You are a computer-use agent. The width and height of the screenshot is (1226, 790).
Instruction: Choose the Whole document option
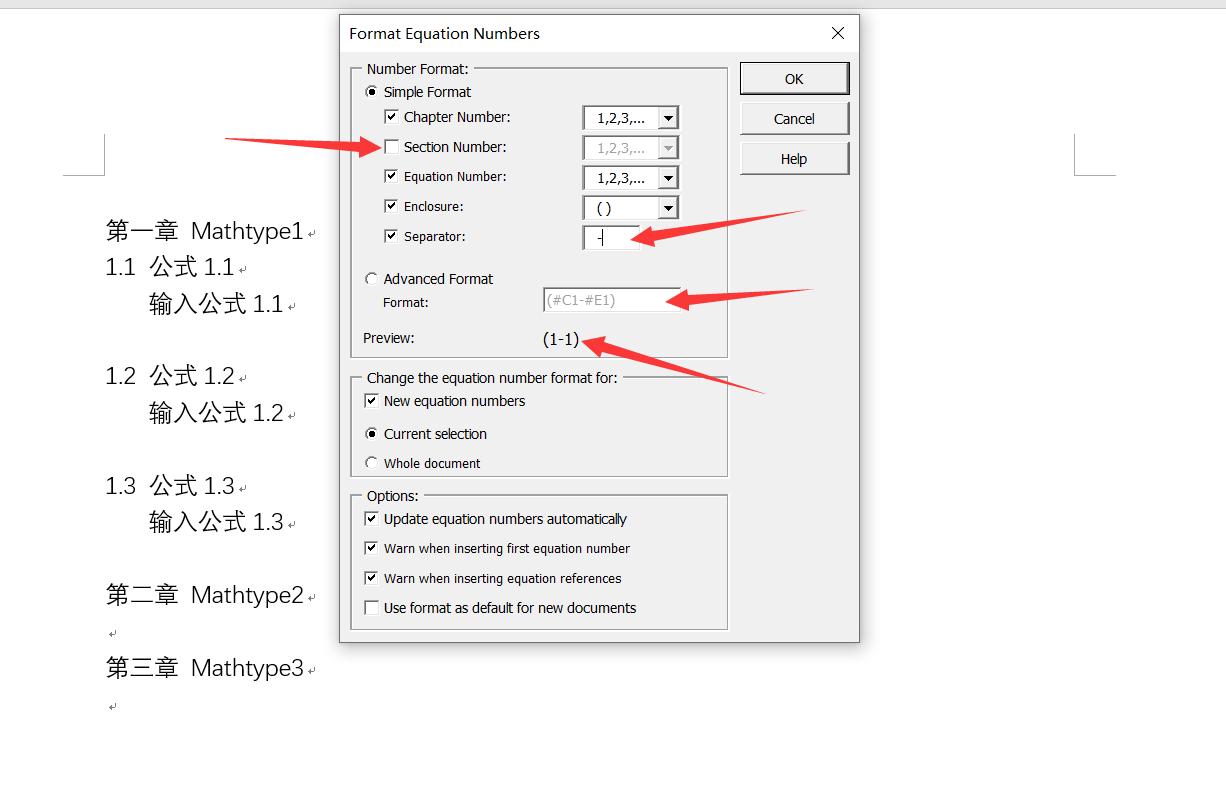pos(371,463)
